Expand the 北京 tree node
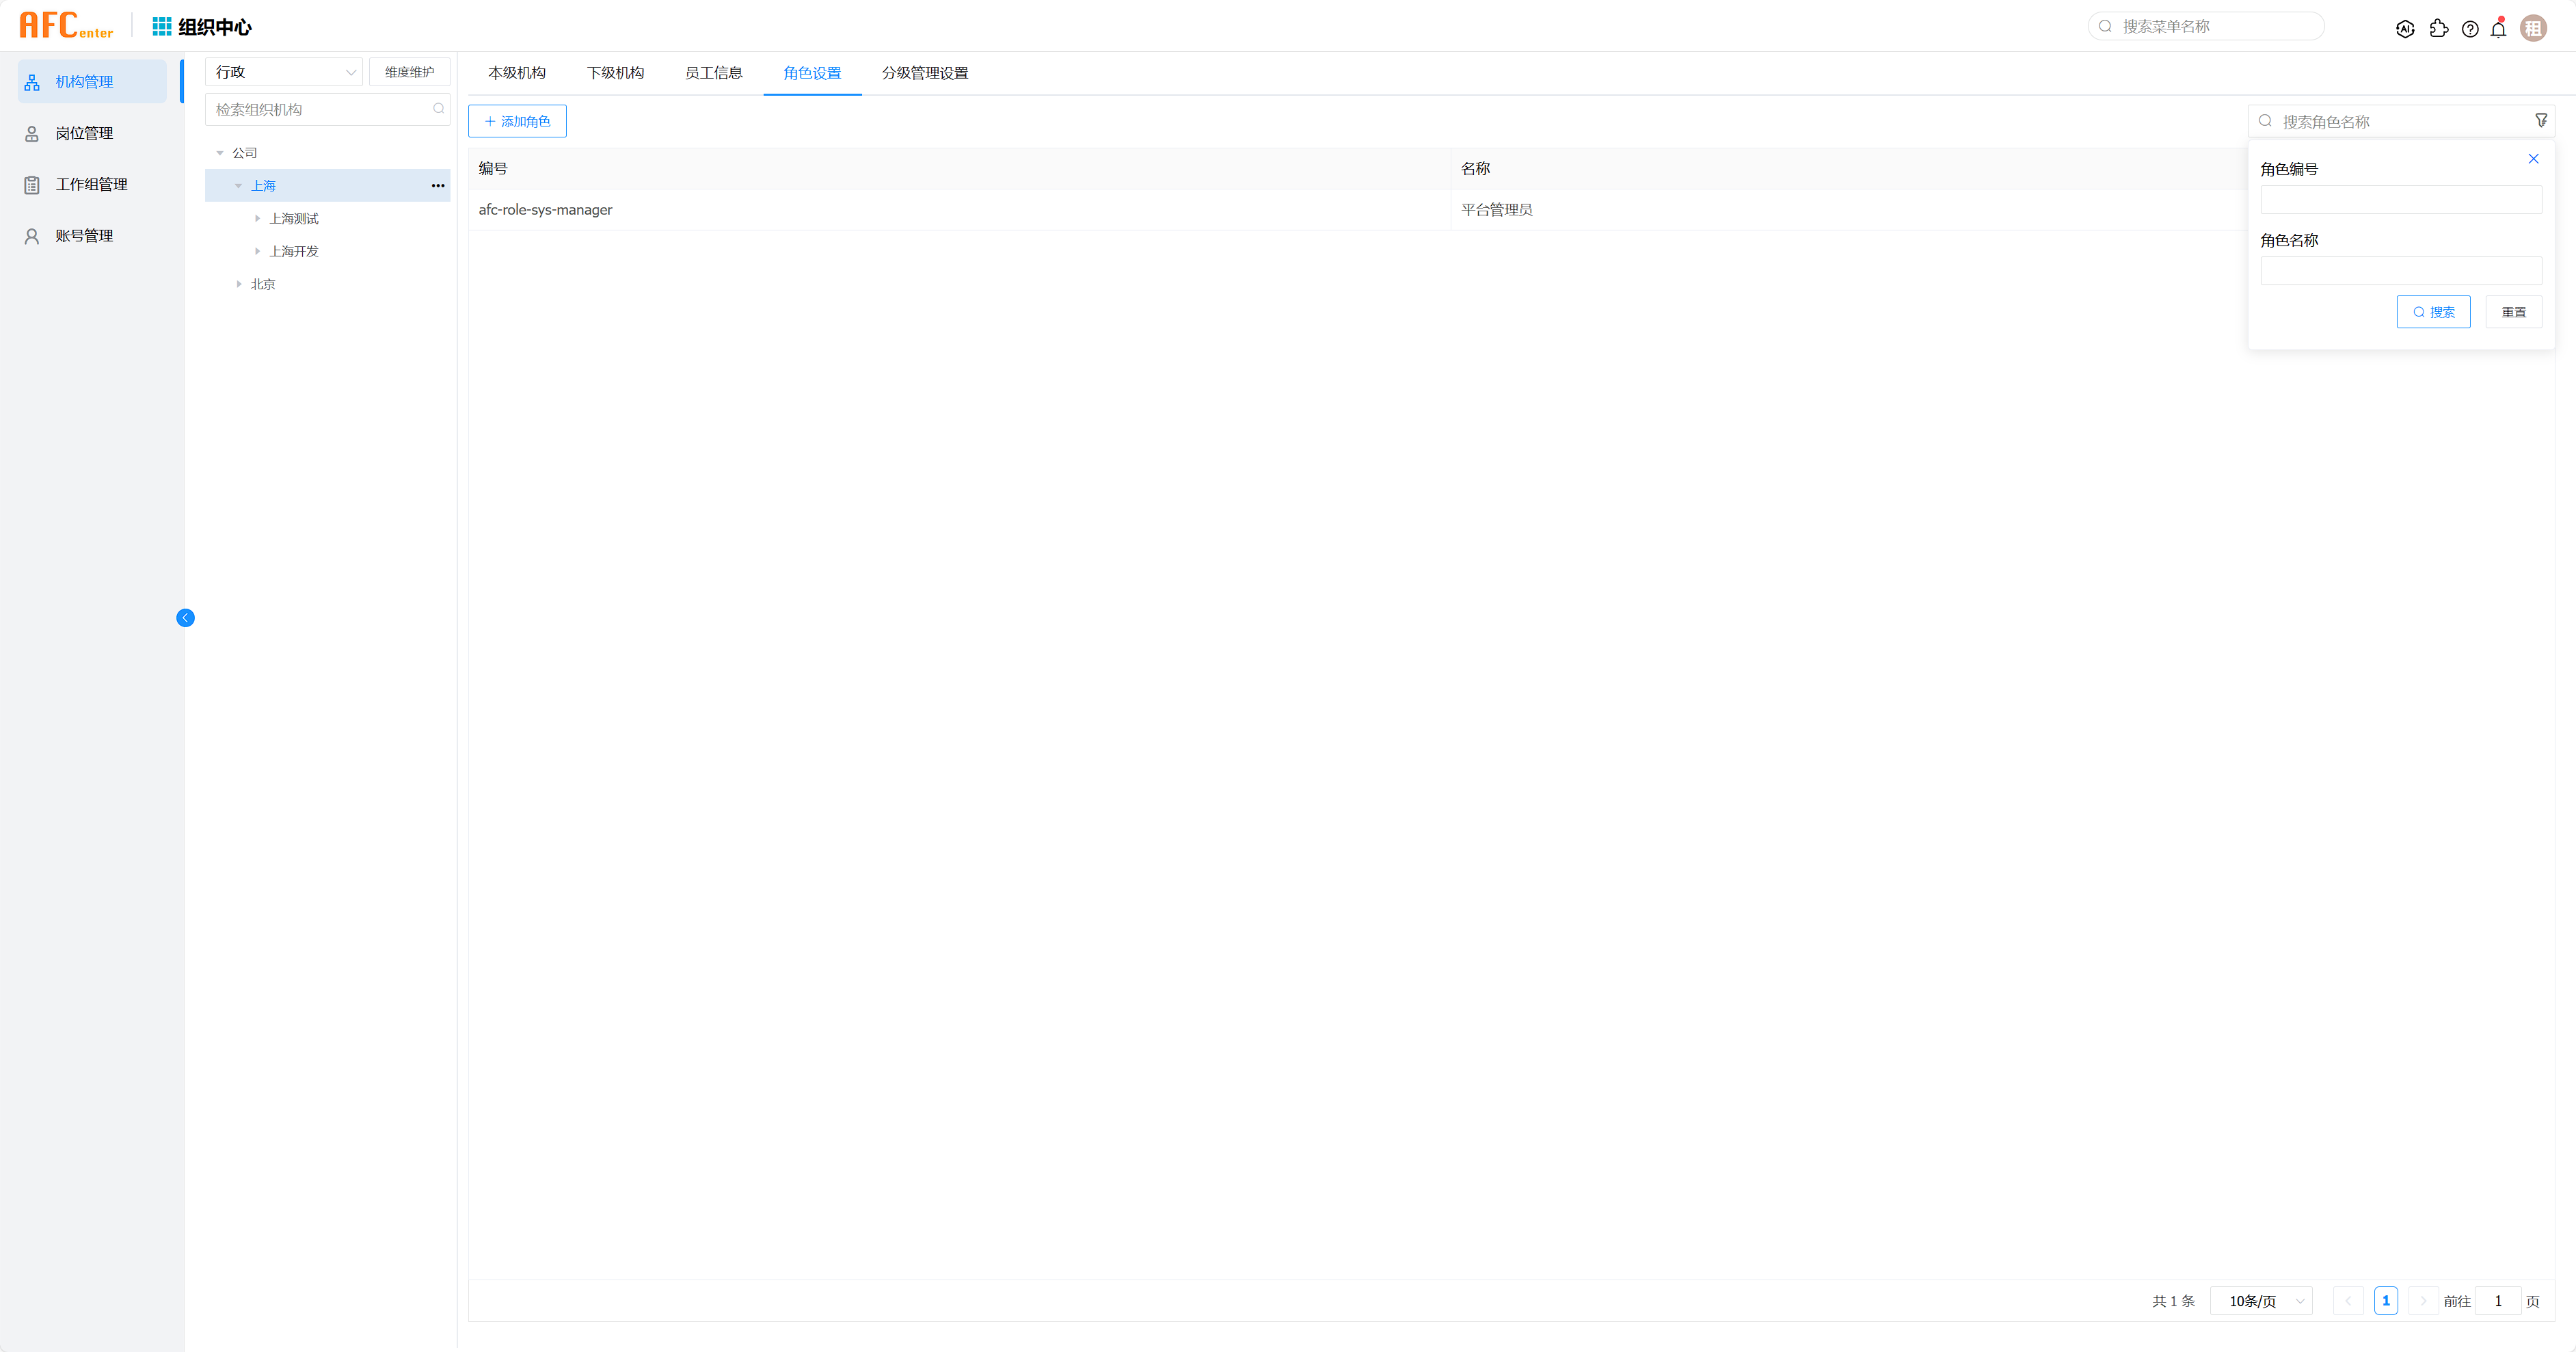This screenshot has width=2576, height=1352. (x=239, y=284)
